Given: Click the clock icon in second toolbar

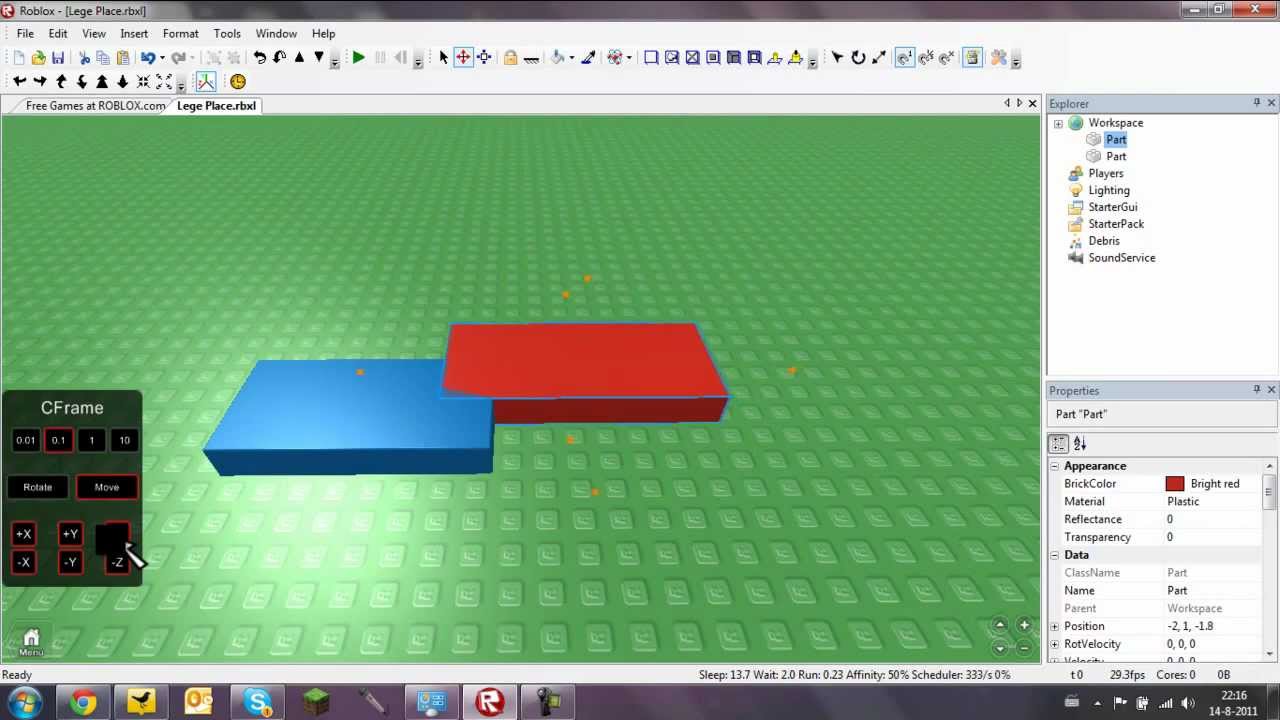Looking at the screenshot, I should pyautogui.click(x=238, y=82).
